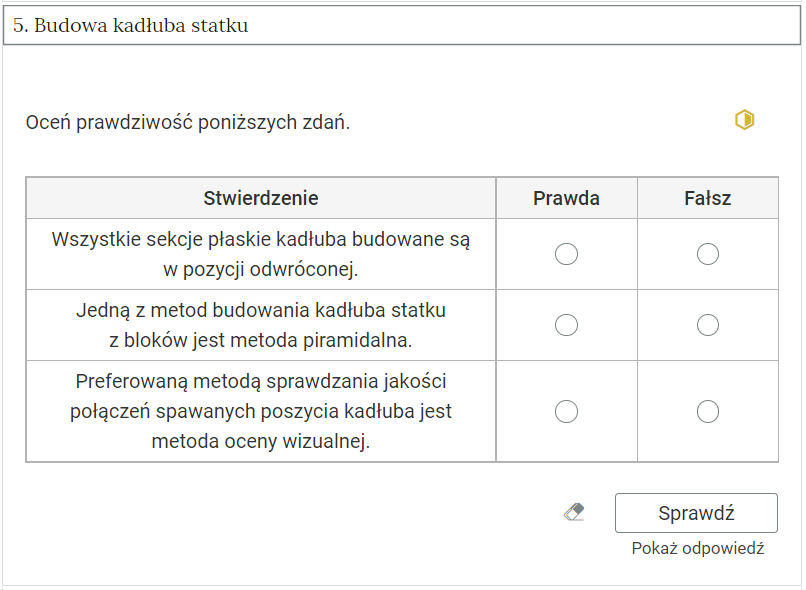Viewport: 806px width, 590px height.
Task: Choose 'Prawda' for the ocena wizualna statement
Action: 566,411
